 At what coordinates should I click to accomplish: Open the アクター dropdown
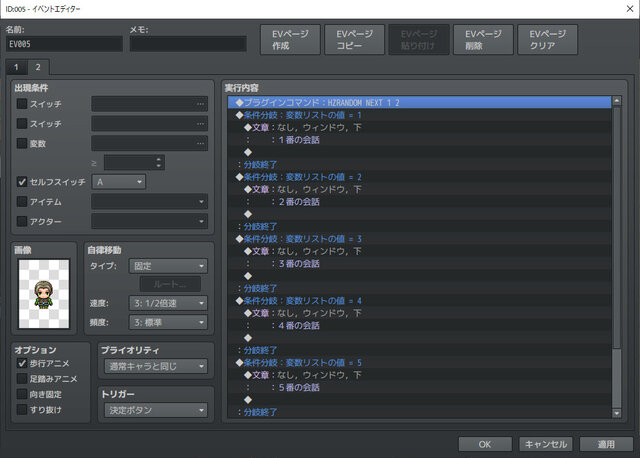click(x=149, y=221)
